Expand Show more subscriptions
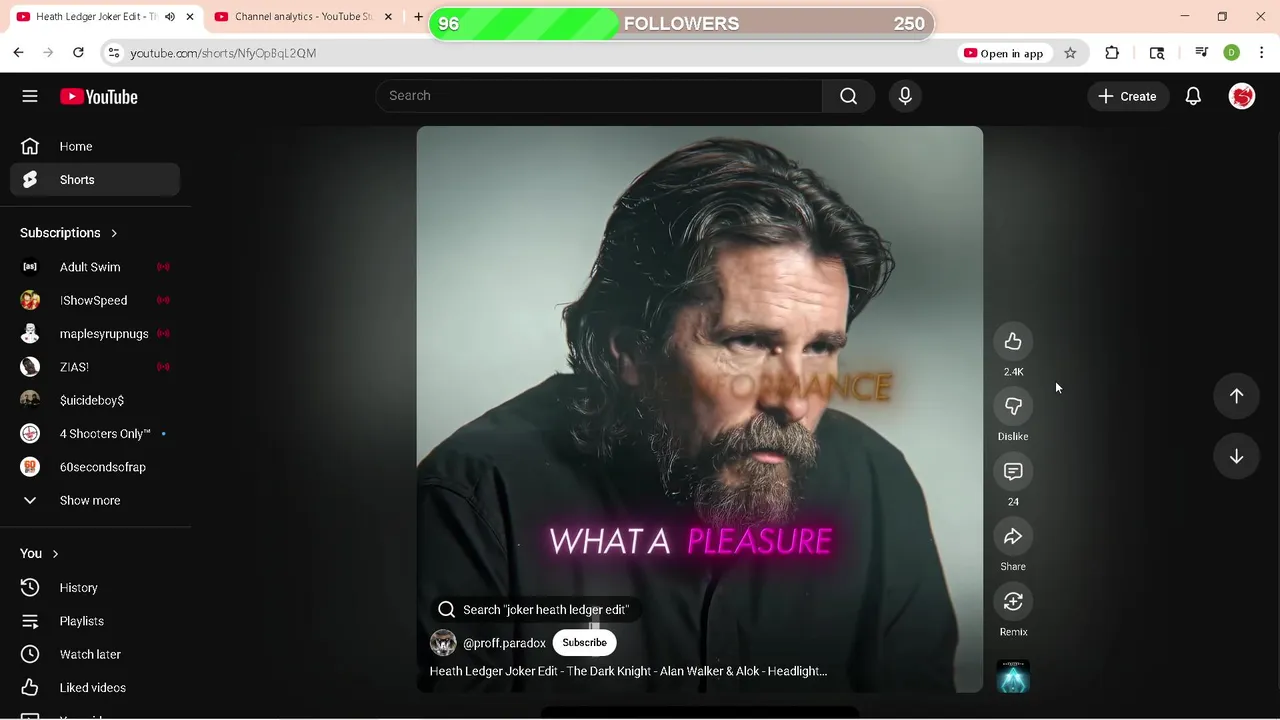1280x720 pixels. click(95, 500)
